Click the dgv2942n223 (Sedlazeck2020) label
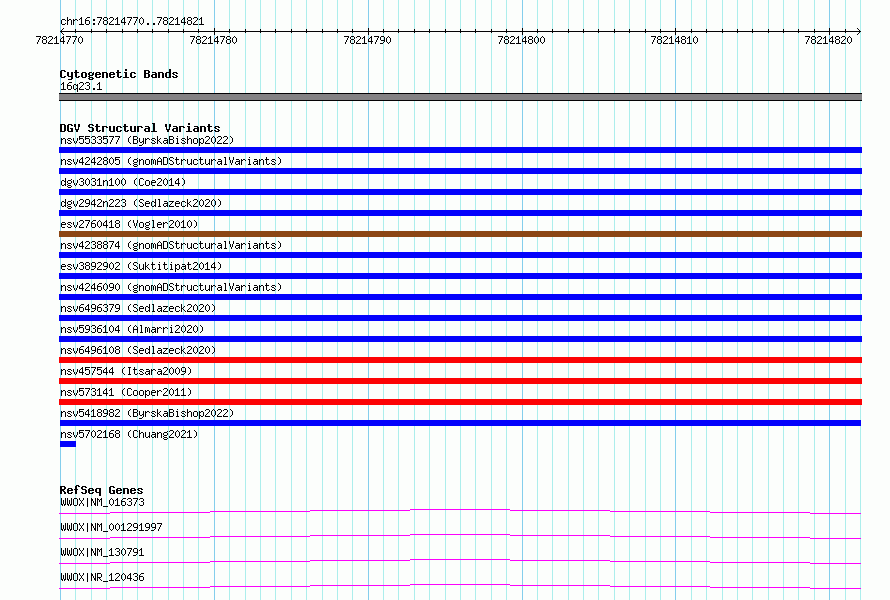 pyautogui.click(x=141, y=203)
